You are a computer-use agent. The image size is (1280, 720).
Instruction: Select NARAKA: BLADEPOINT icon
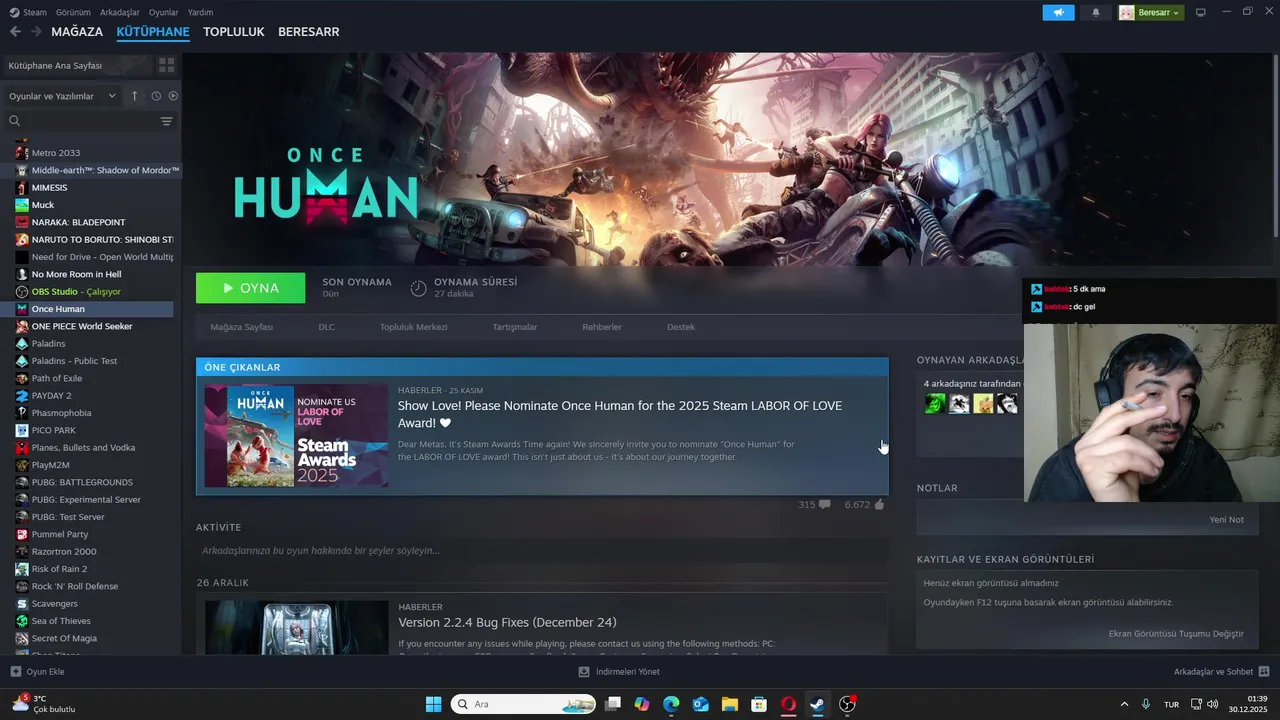(22, 222)
